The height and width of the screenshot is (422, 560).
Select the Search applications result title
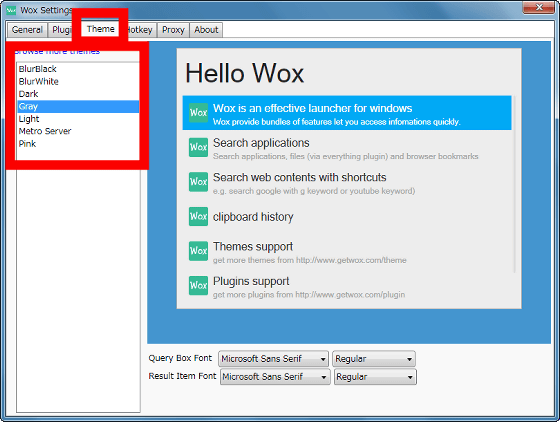pyautogui.click(x=261, y=143)
